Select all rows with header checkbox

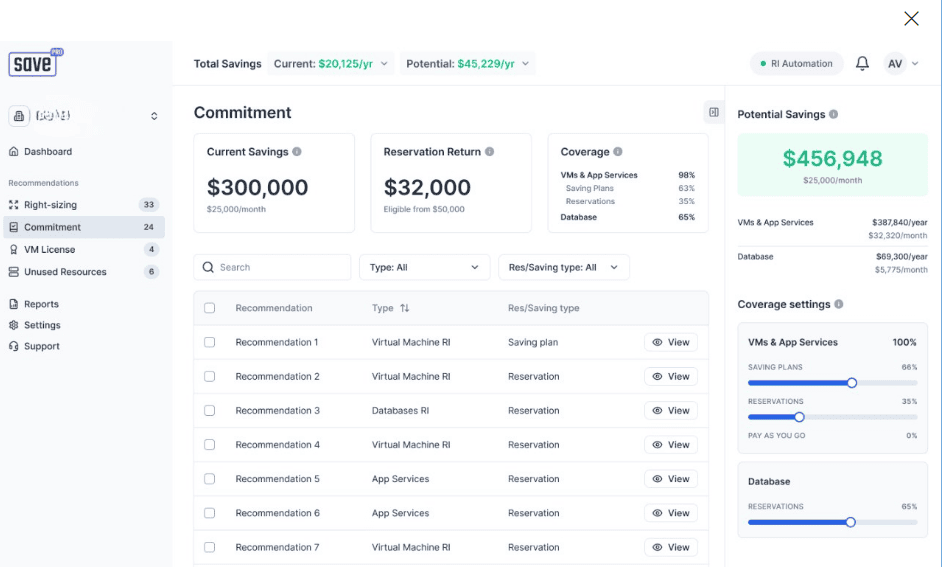(x=210, y=308)
